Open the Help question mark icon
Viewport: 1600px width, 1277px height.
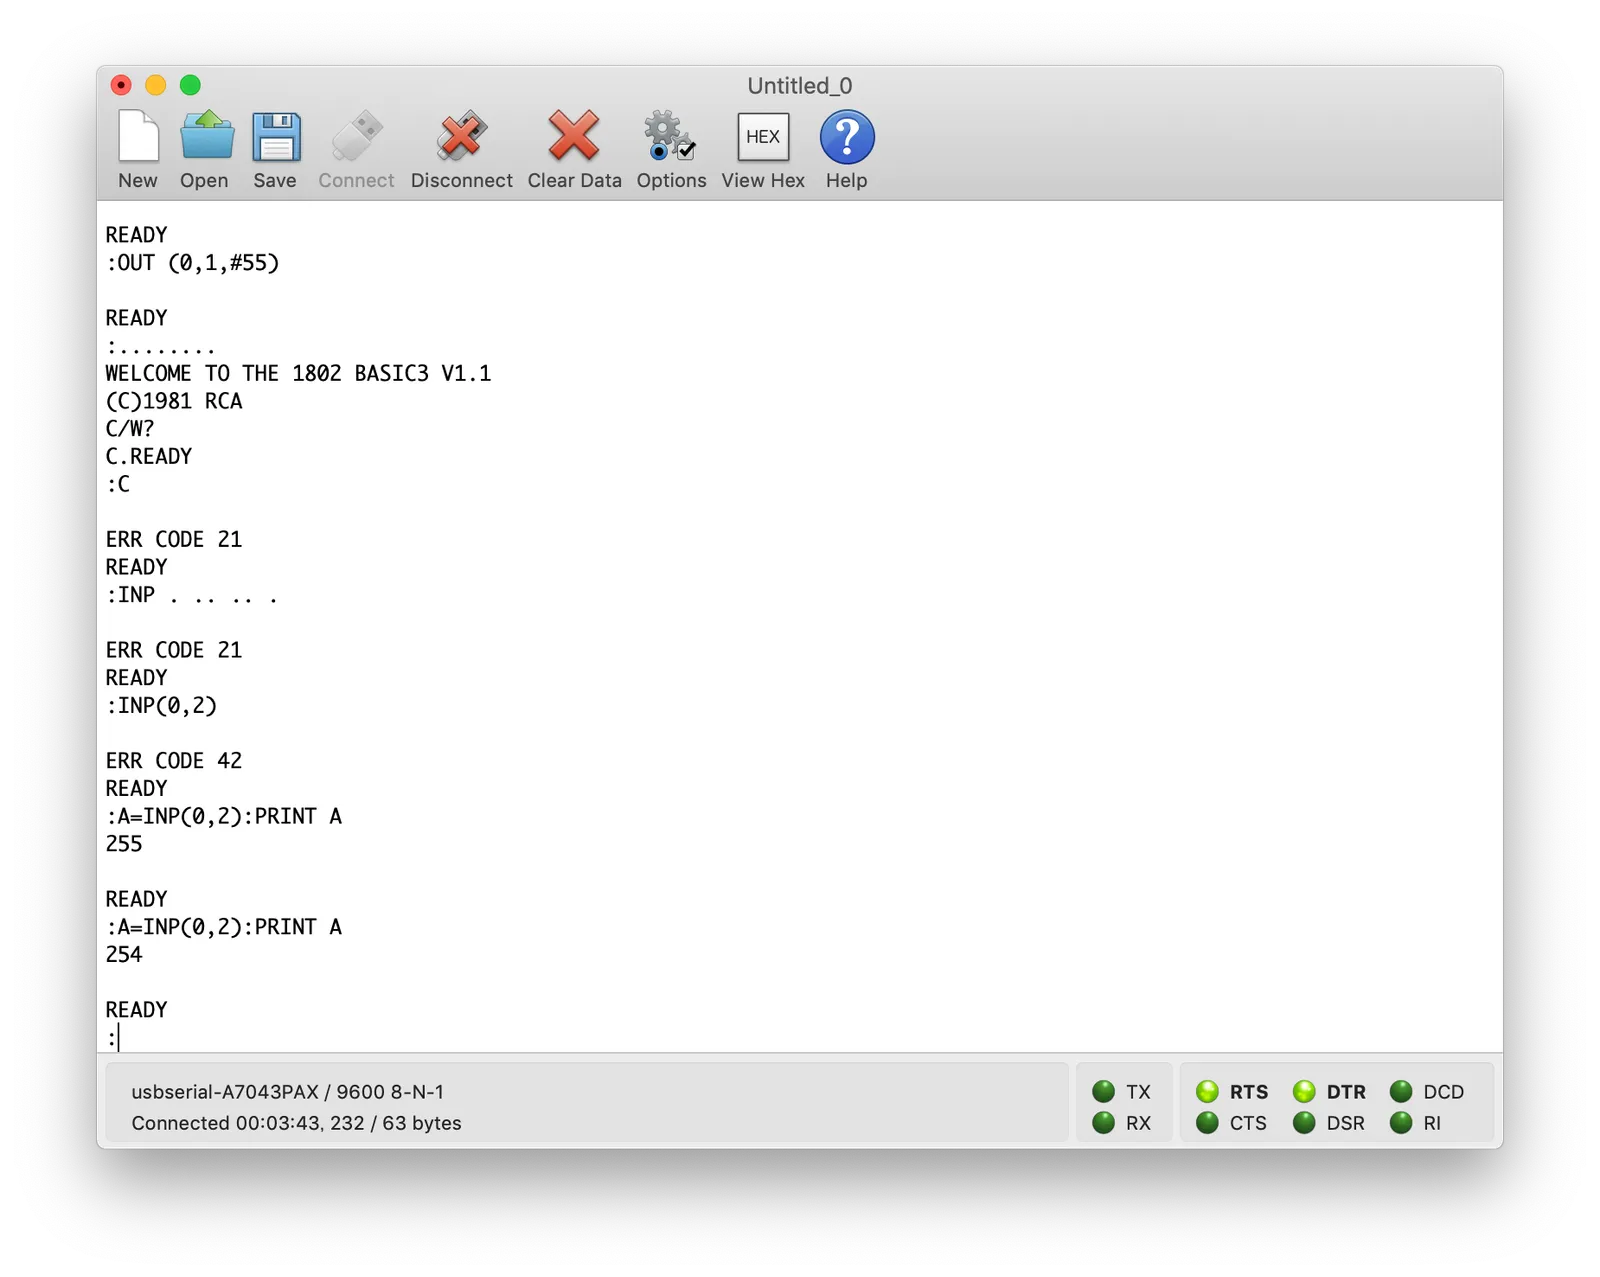pos(847,137)
